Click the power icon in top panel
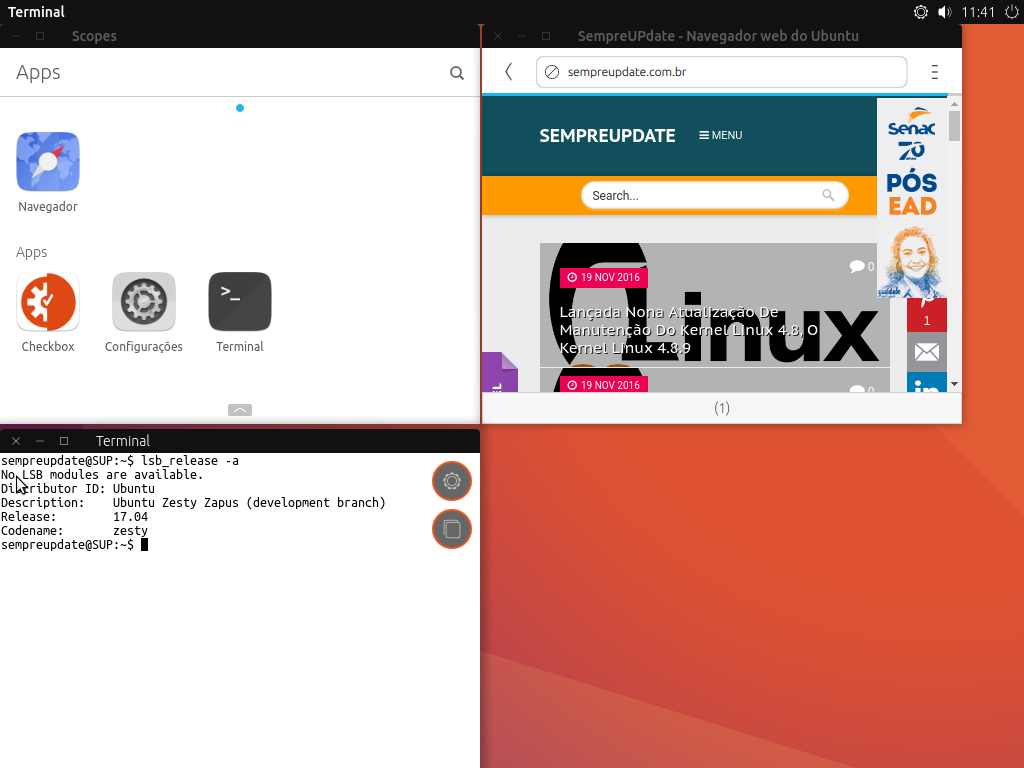Image resolution: width=1024 pixels, height=768 pixels. (1011, 12)
